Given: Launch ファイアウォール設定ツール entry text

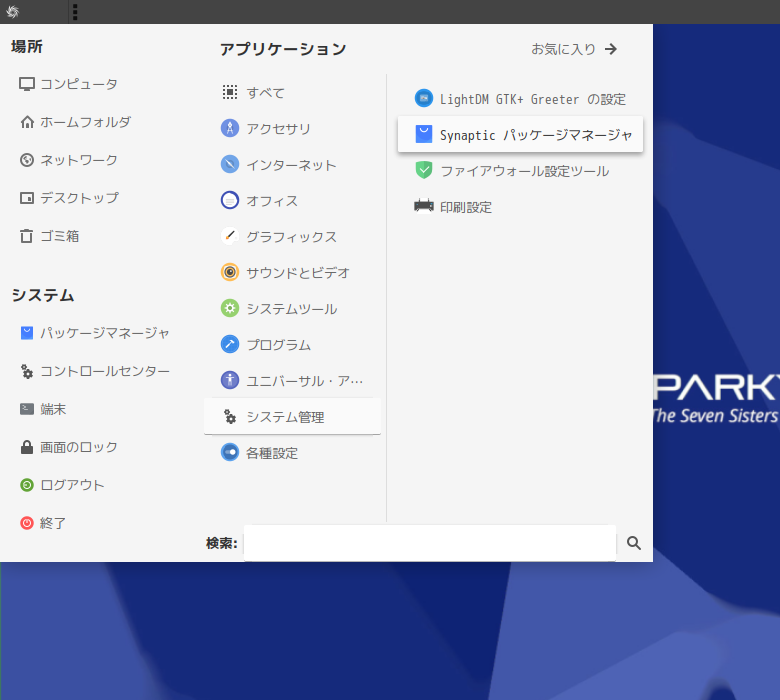Looking at the screenshot, I should pos(525,171).
